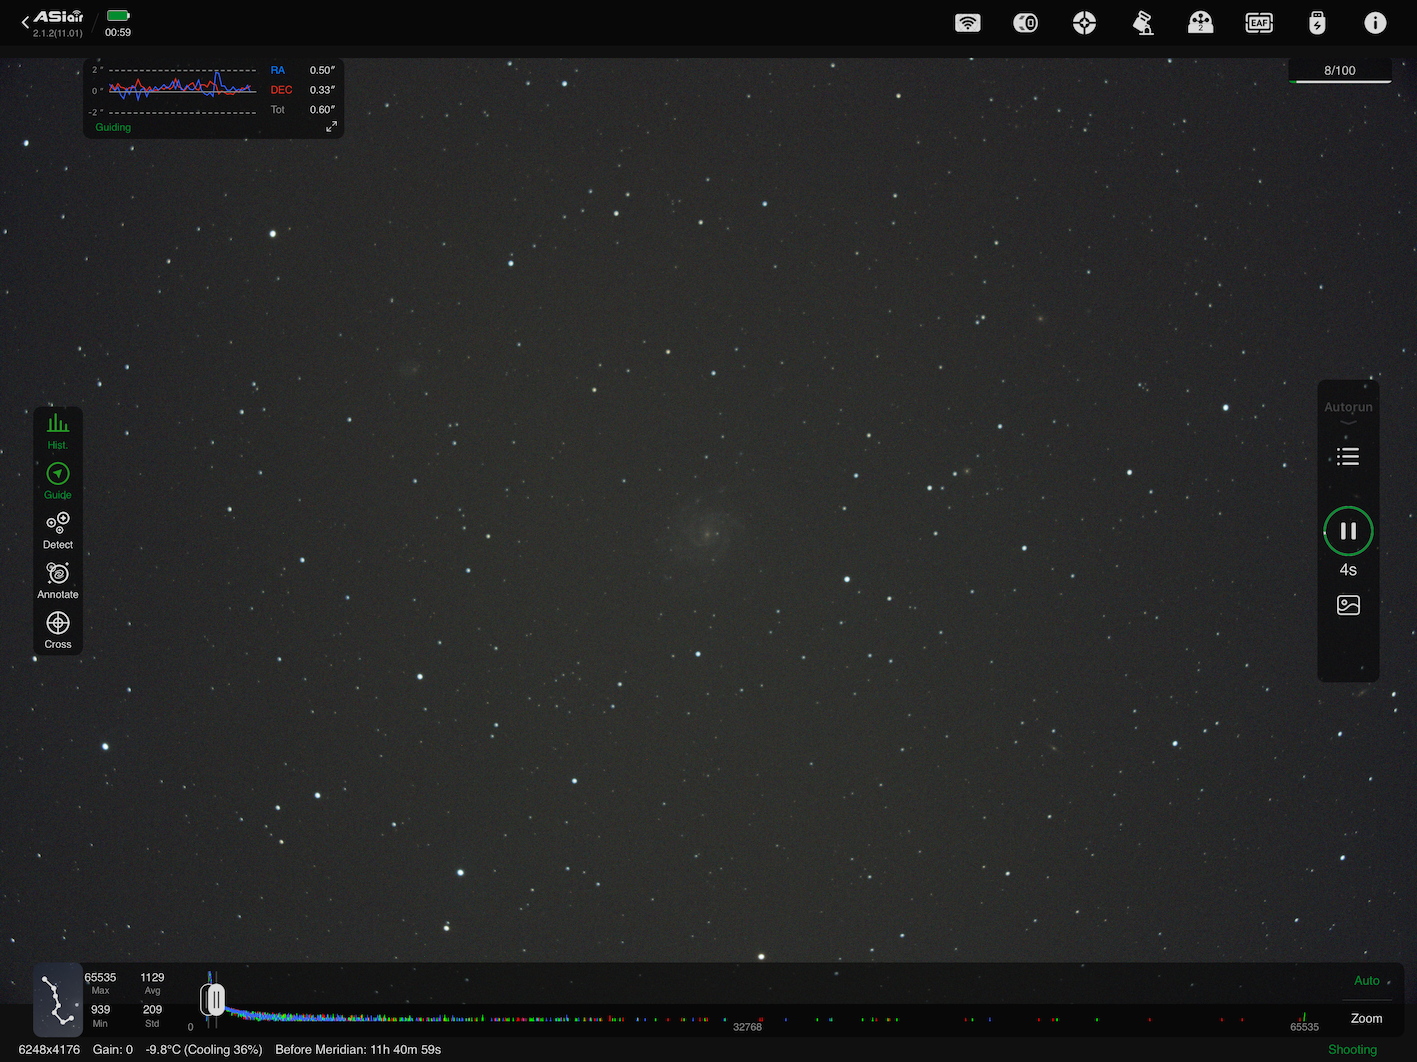The width and height of the screenshot is (1417, 1062).
Task: Adjust the histogram stretch slider handle
Action: click(213, 999)
